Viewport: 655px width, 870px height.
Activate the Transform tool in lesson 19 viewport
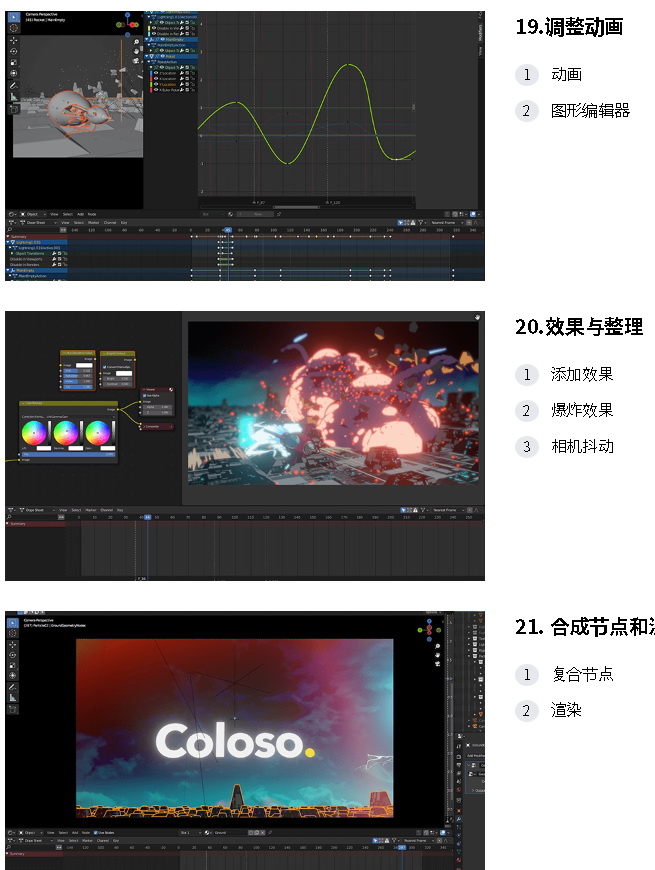pyautogui.click(x=13, y=73)
